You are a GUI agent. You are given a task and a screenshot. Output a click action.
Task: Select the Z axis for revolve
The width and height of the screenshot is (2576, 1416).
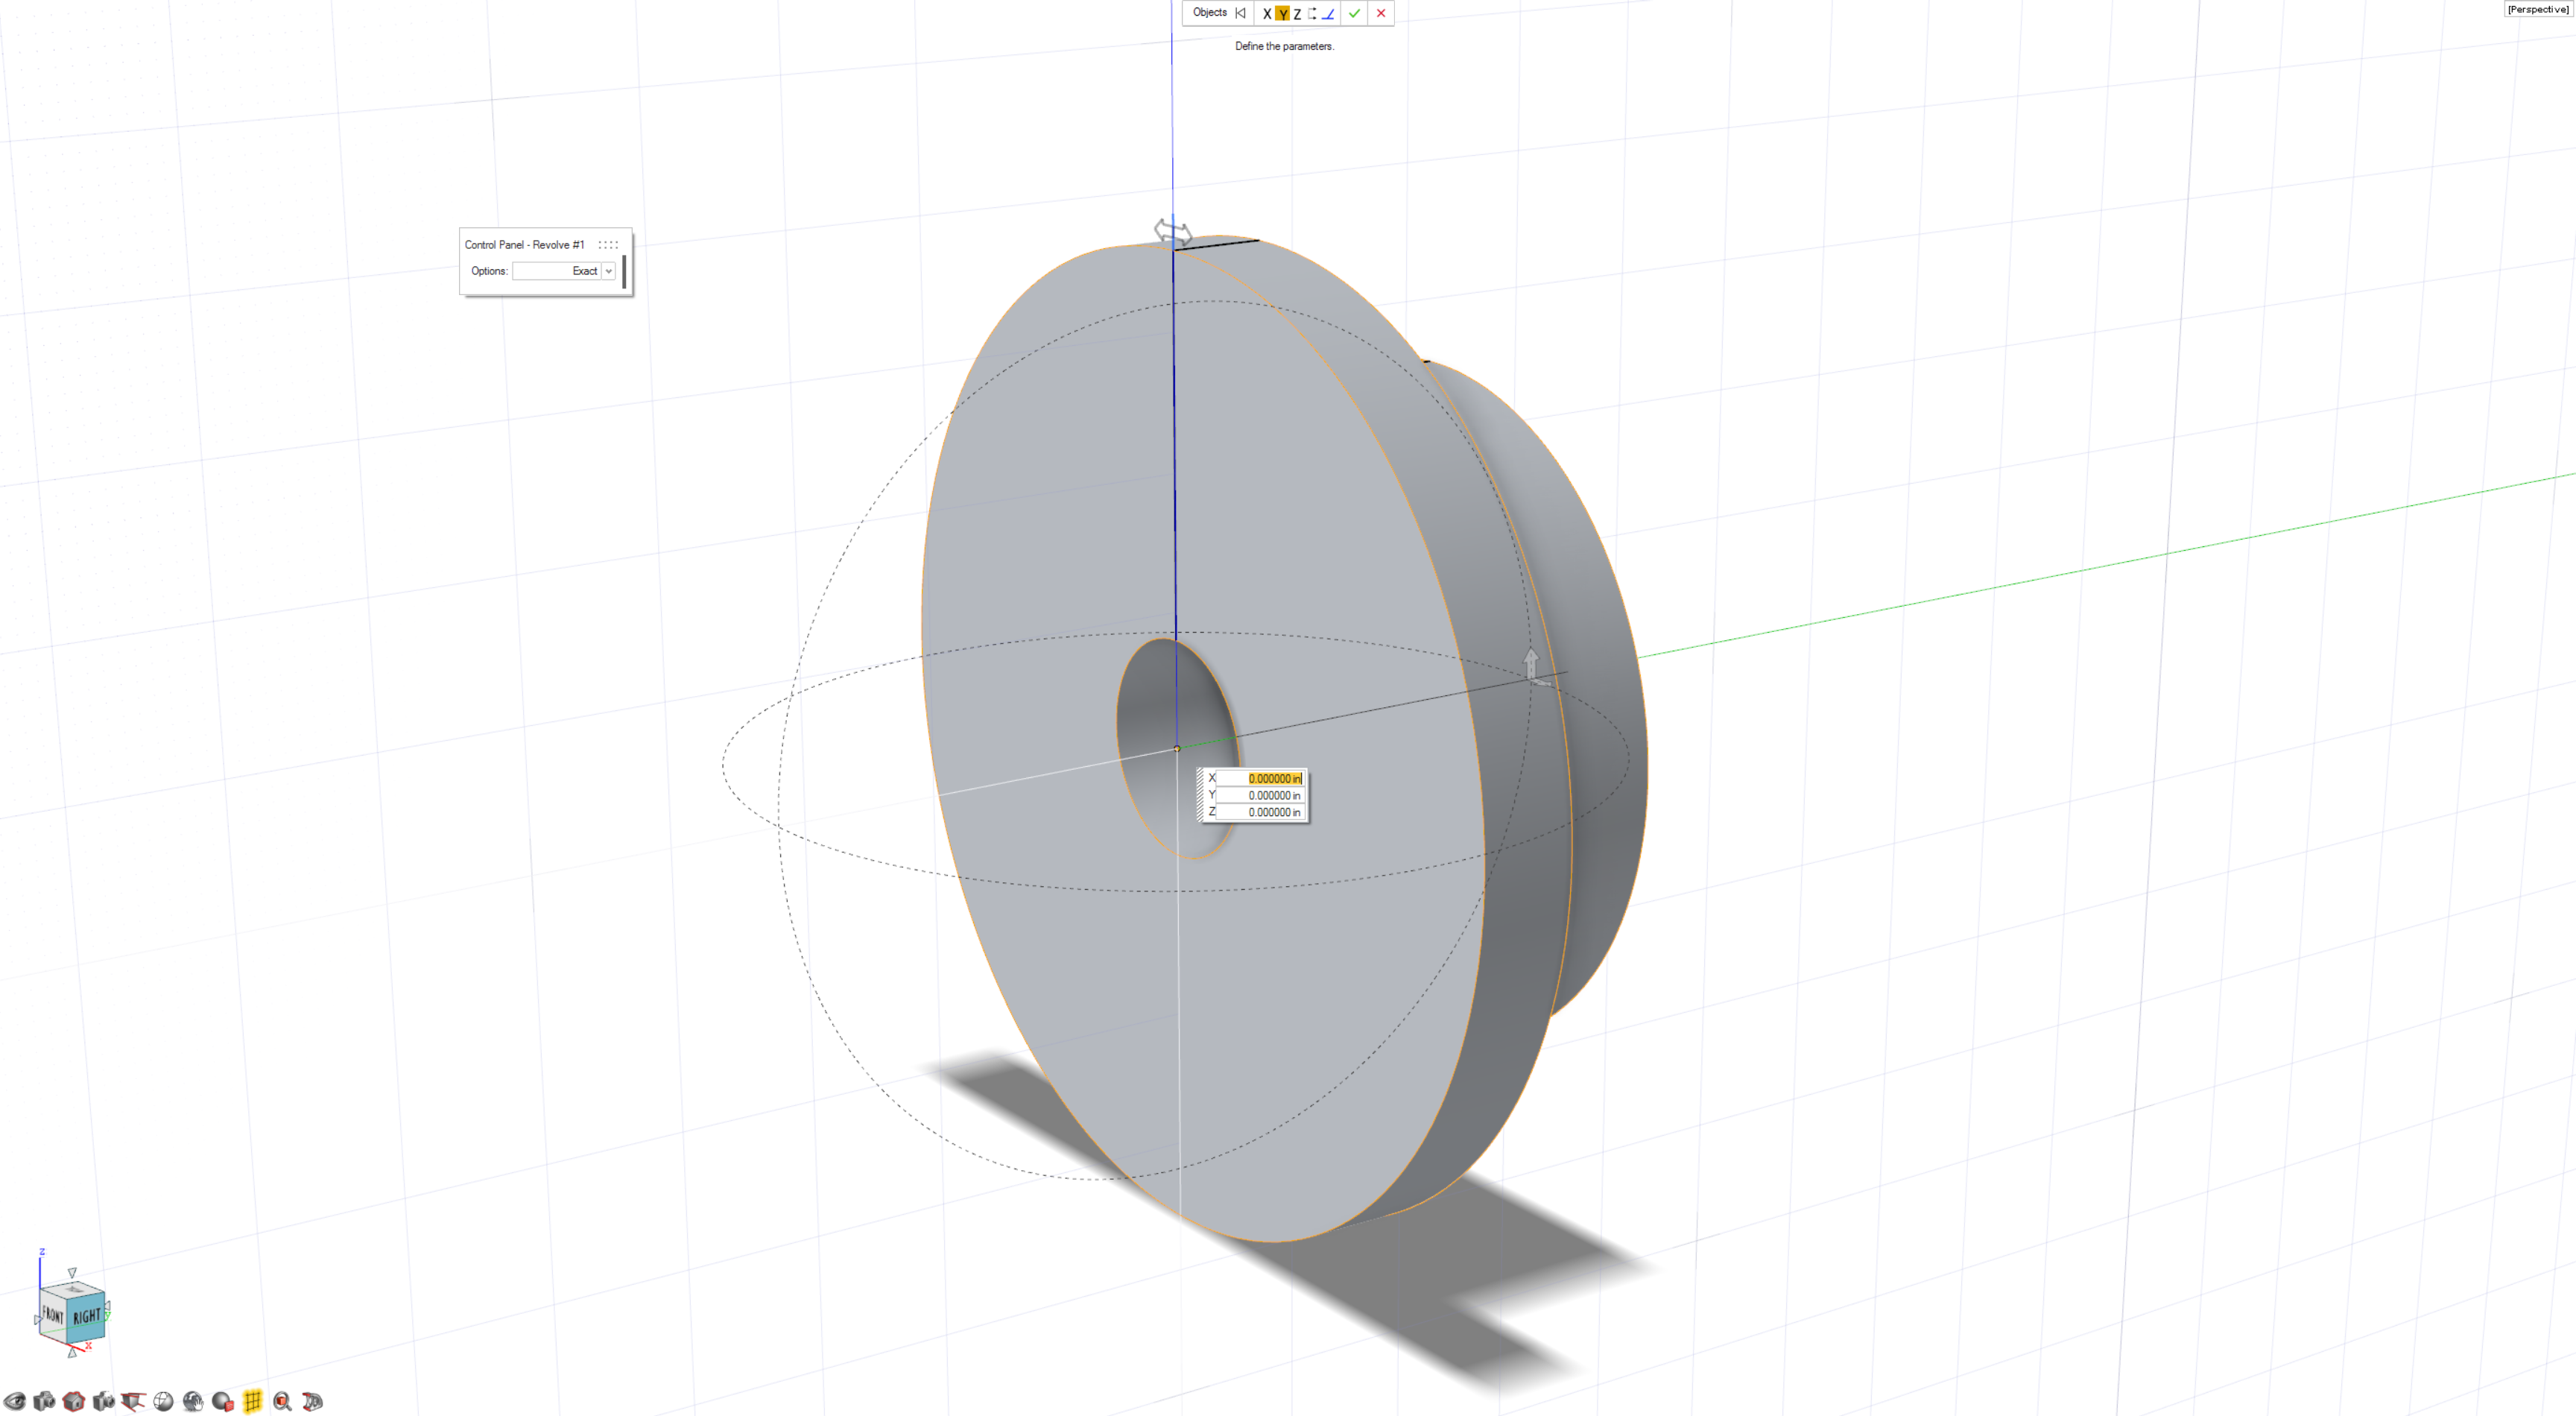(1297, 13)
